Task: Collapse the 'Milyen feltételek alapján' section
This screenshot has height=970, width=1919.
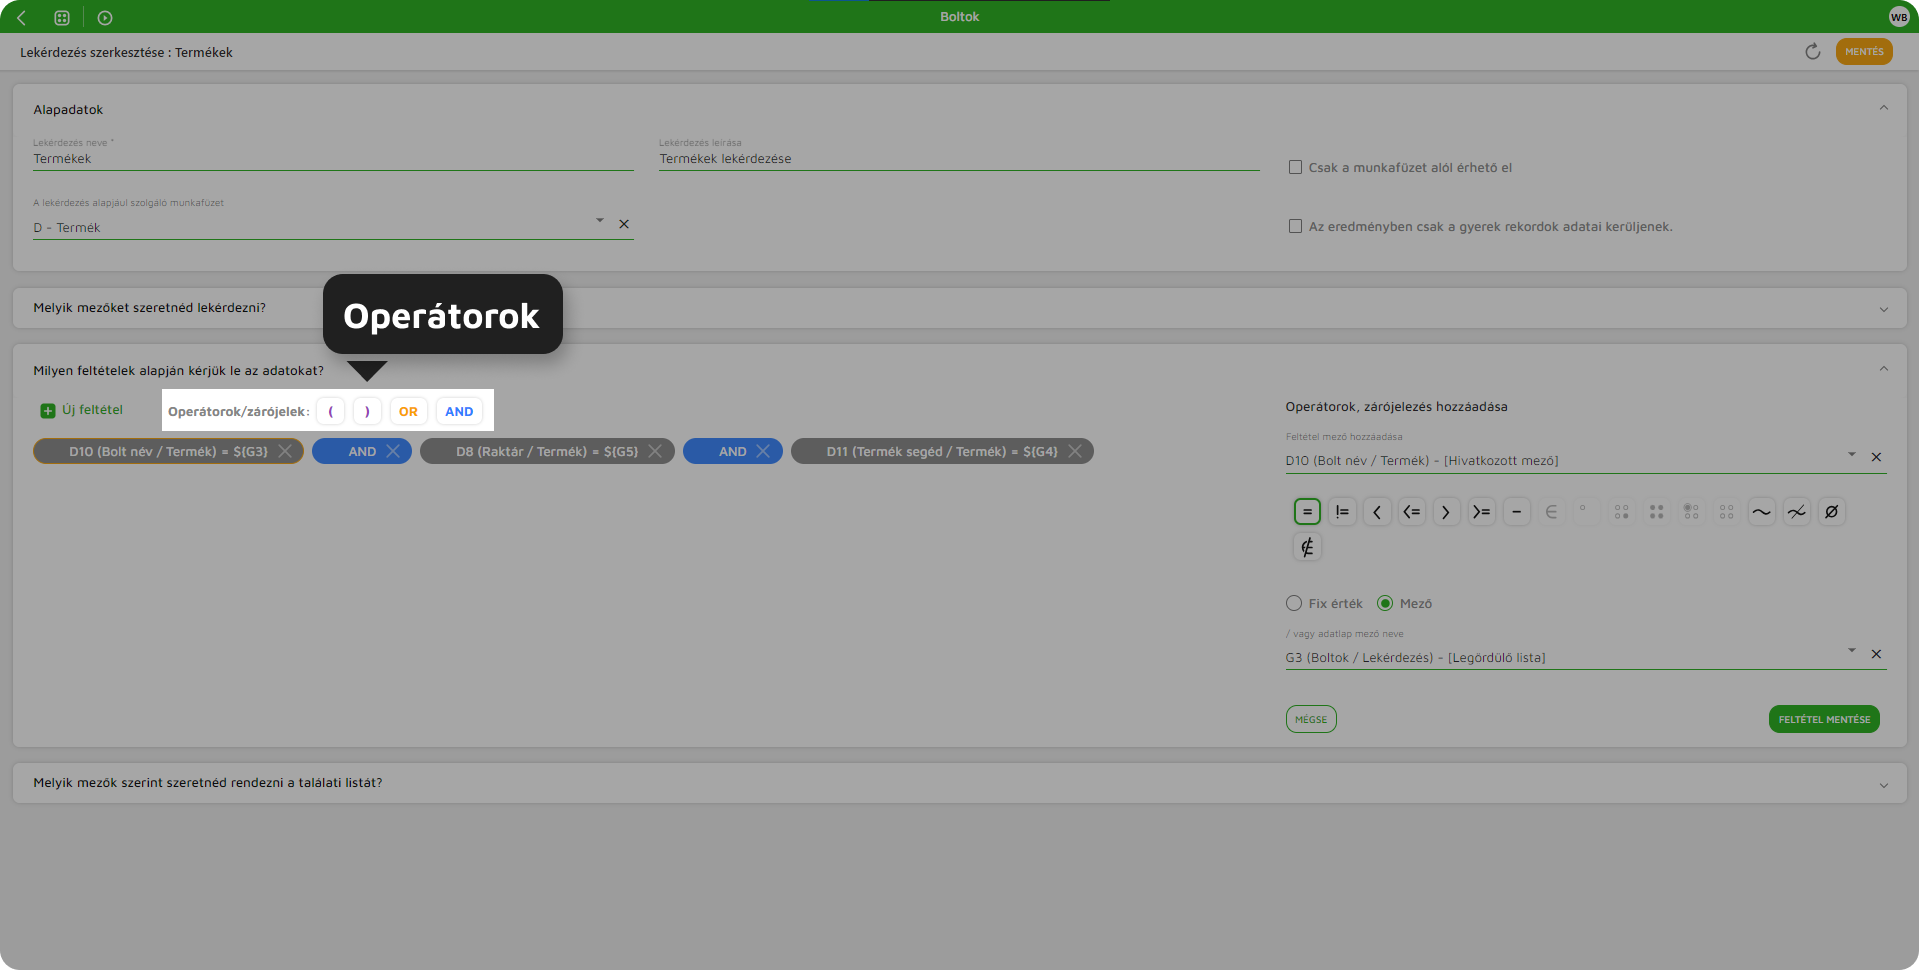Action: pyautogui.click(x=1884, y=369)
